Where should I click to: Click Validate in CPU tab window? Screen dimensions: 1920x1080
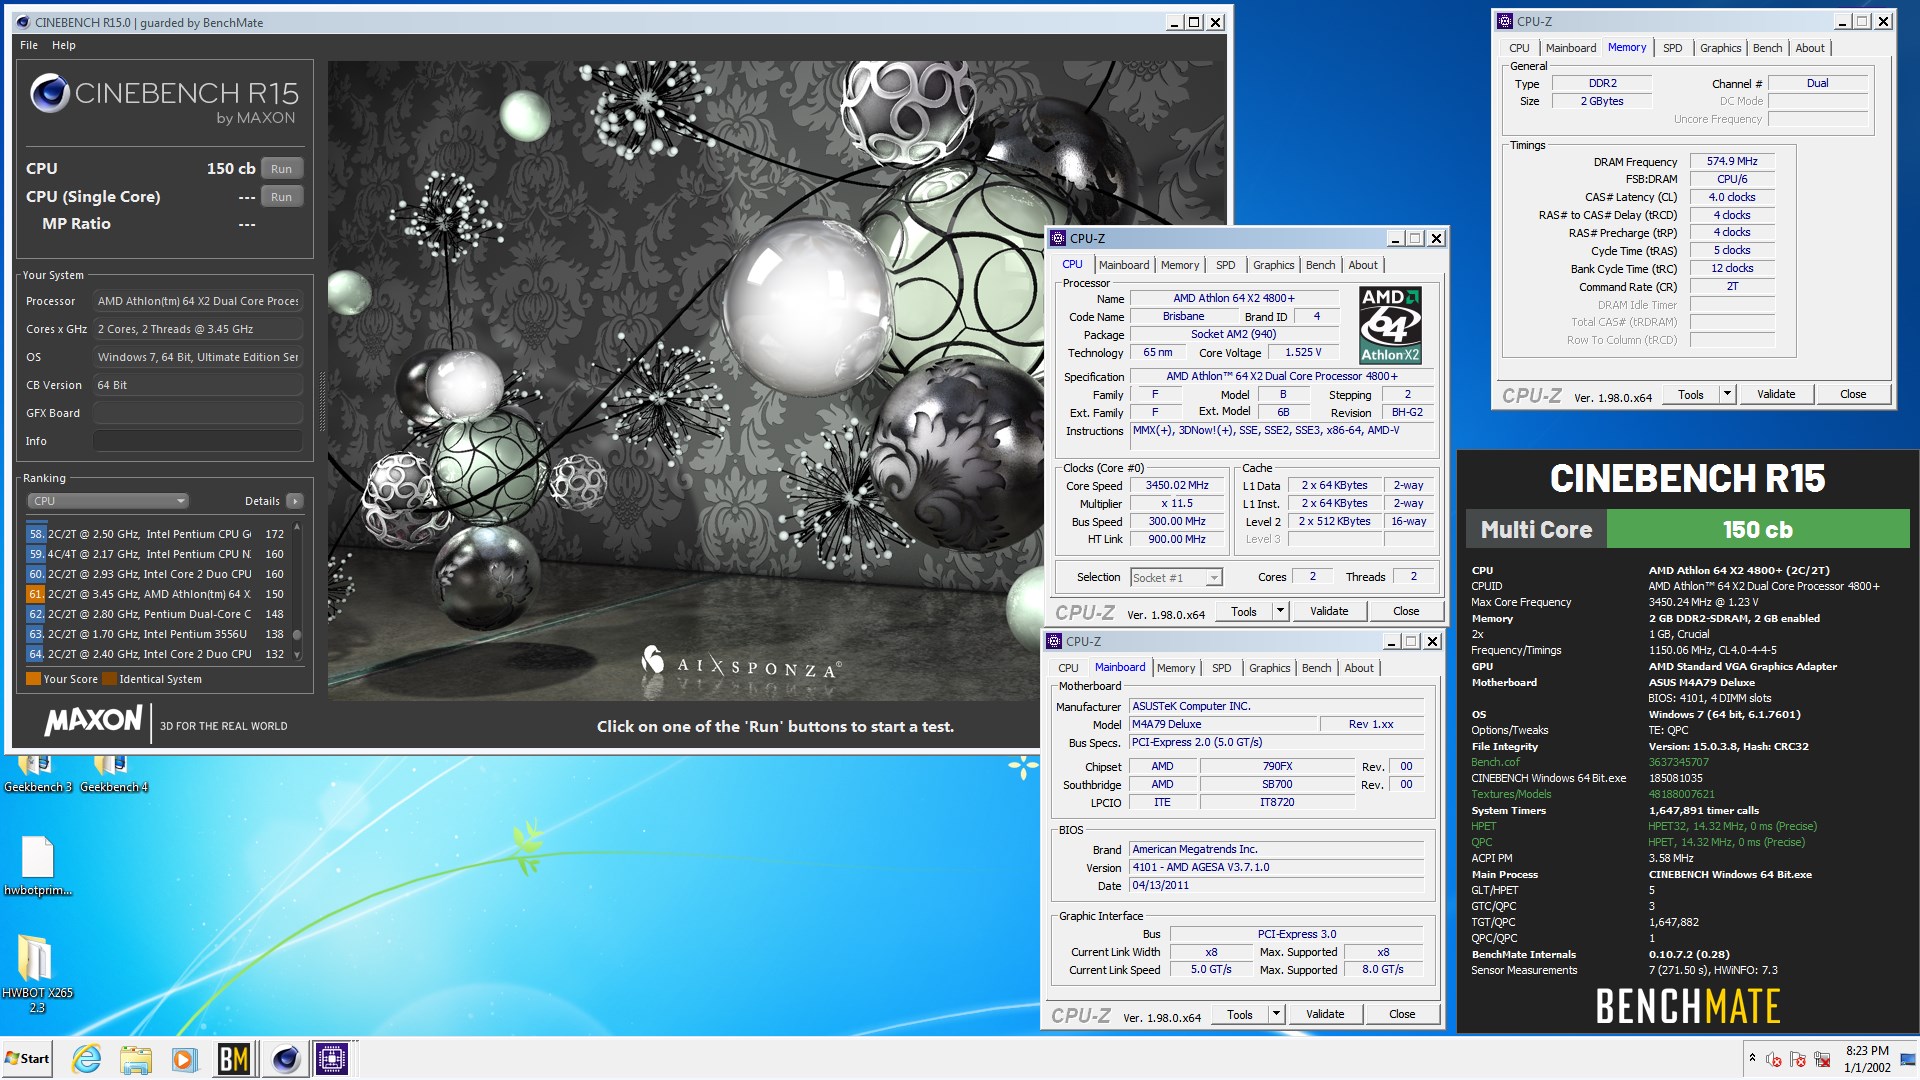click(1329, 611)
